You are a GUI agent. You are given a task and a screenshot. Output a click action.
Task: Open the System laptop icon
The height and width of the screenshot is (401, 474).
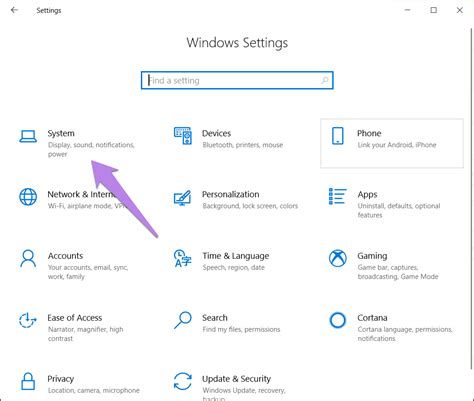[28, 136]
